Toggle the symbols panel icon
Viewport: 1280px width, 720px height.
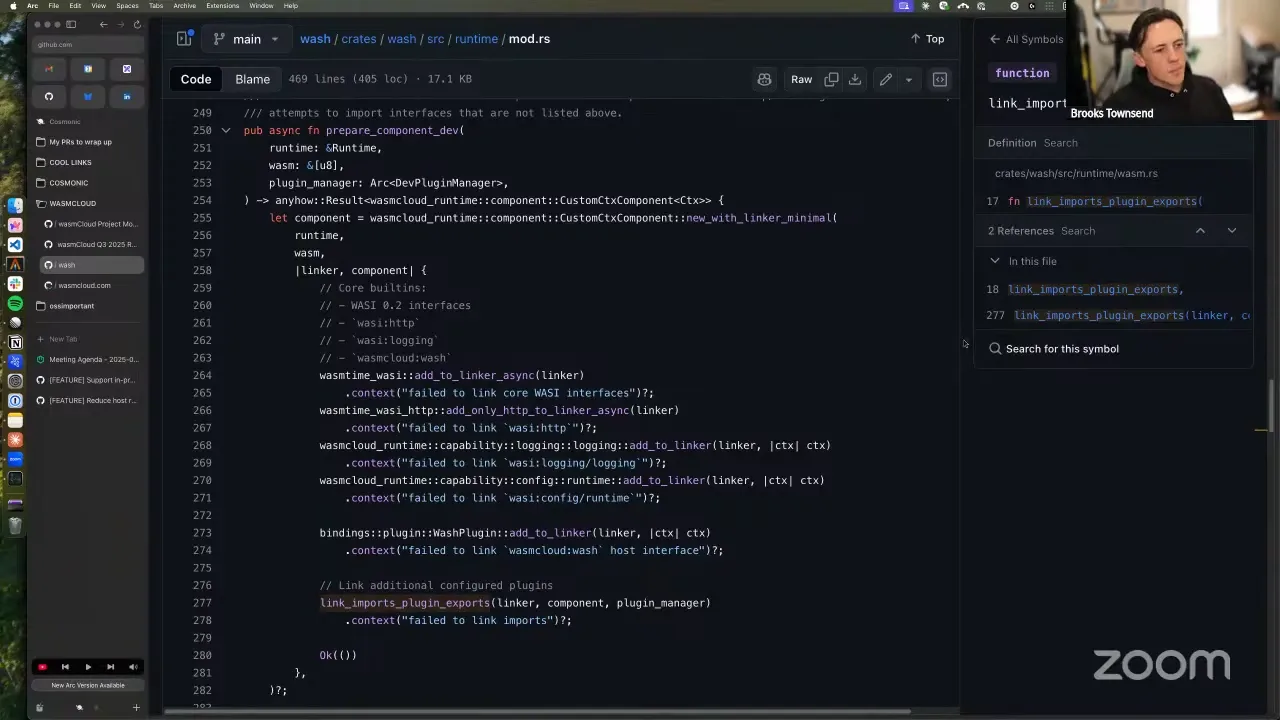(940, 79)
